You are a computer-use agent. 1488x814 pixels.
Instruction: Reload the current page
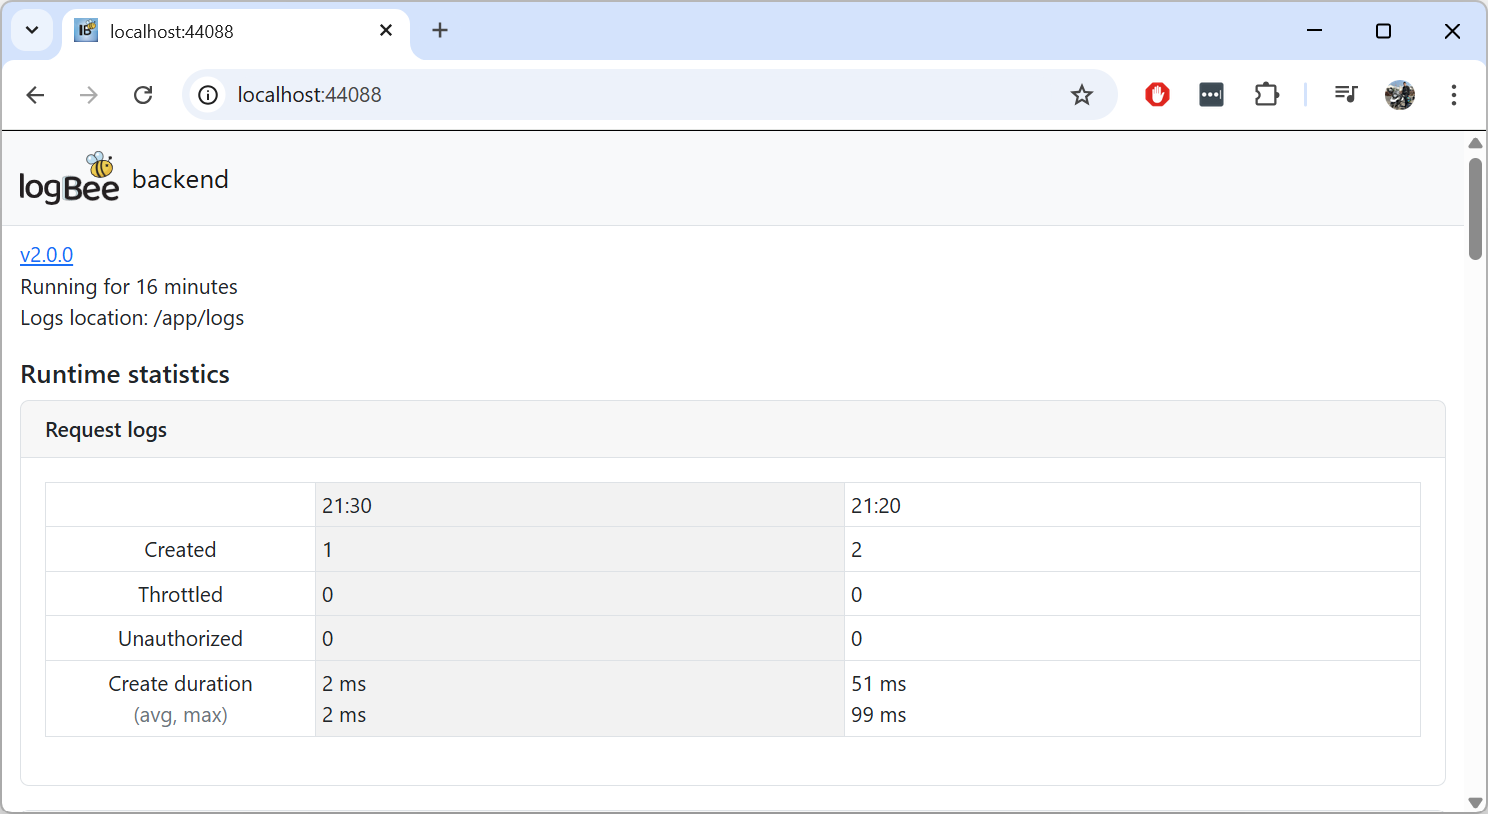point(143,95)
